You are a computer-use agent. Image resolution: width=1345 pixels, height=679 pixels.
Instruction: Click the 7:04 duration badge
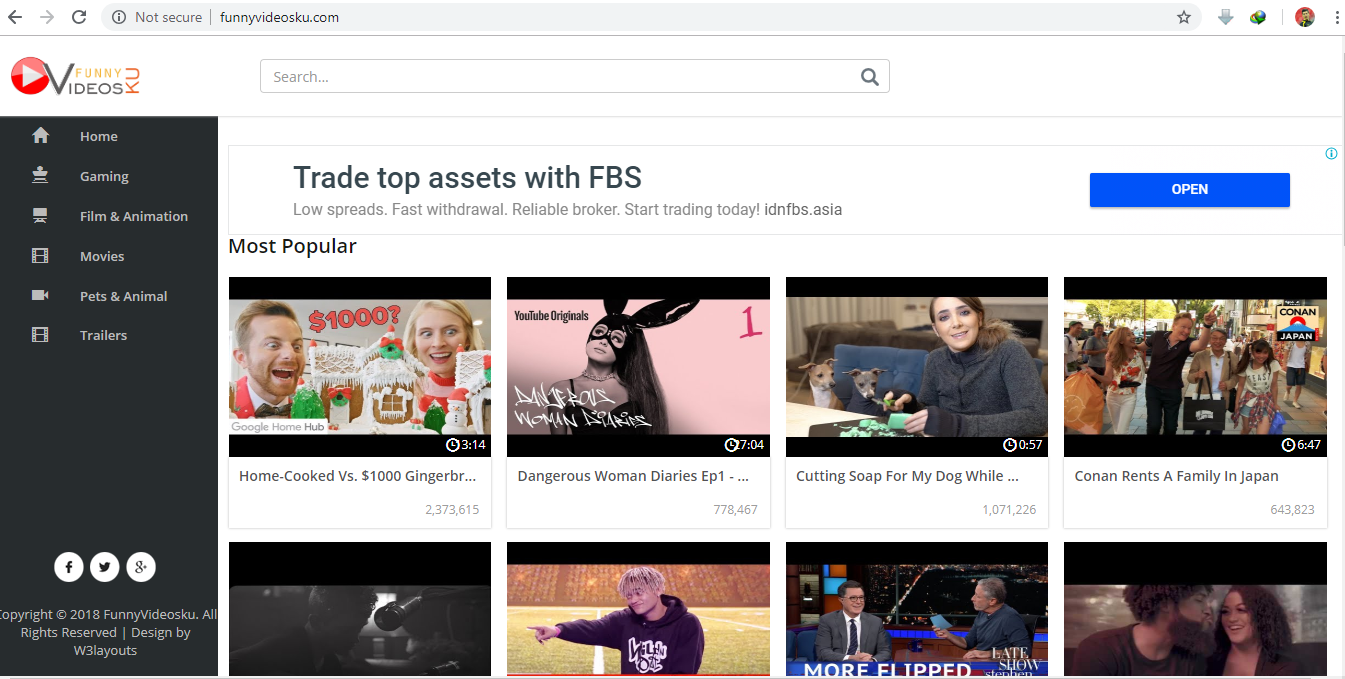744,445
